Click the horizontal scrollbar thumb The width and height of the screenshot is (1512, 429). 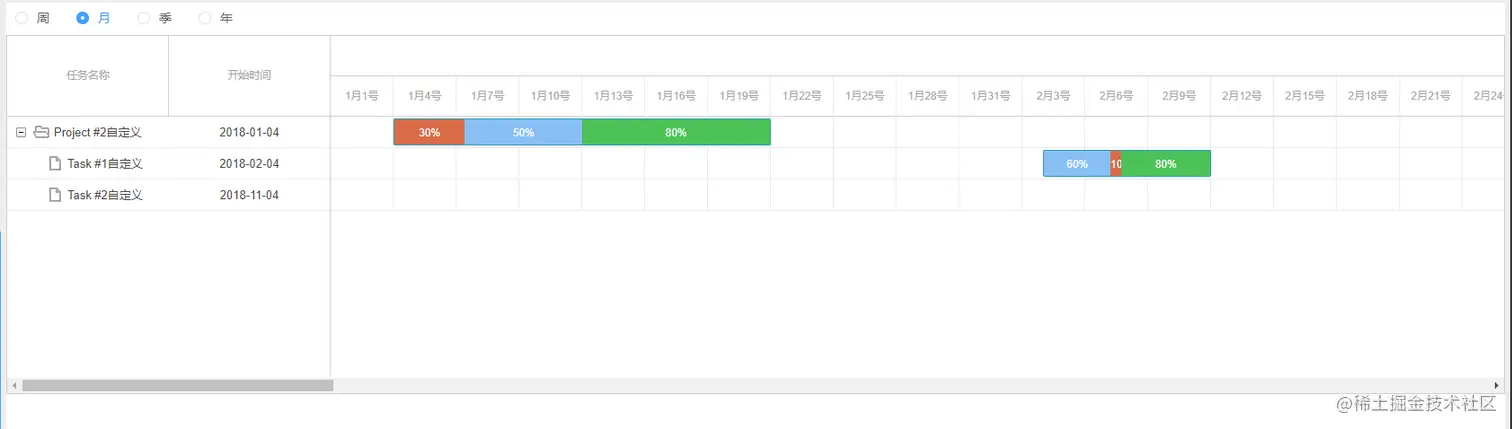[x=178, y=385]
